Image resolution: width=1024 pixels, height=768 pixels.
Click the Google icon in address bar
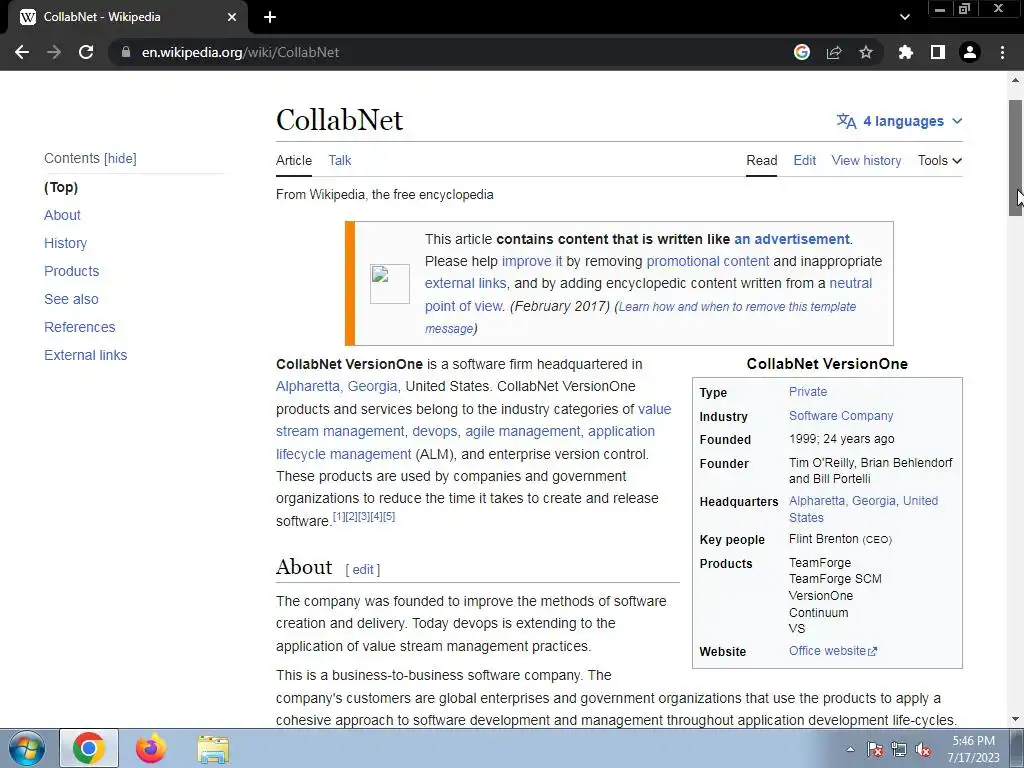(802, 52)
